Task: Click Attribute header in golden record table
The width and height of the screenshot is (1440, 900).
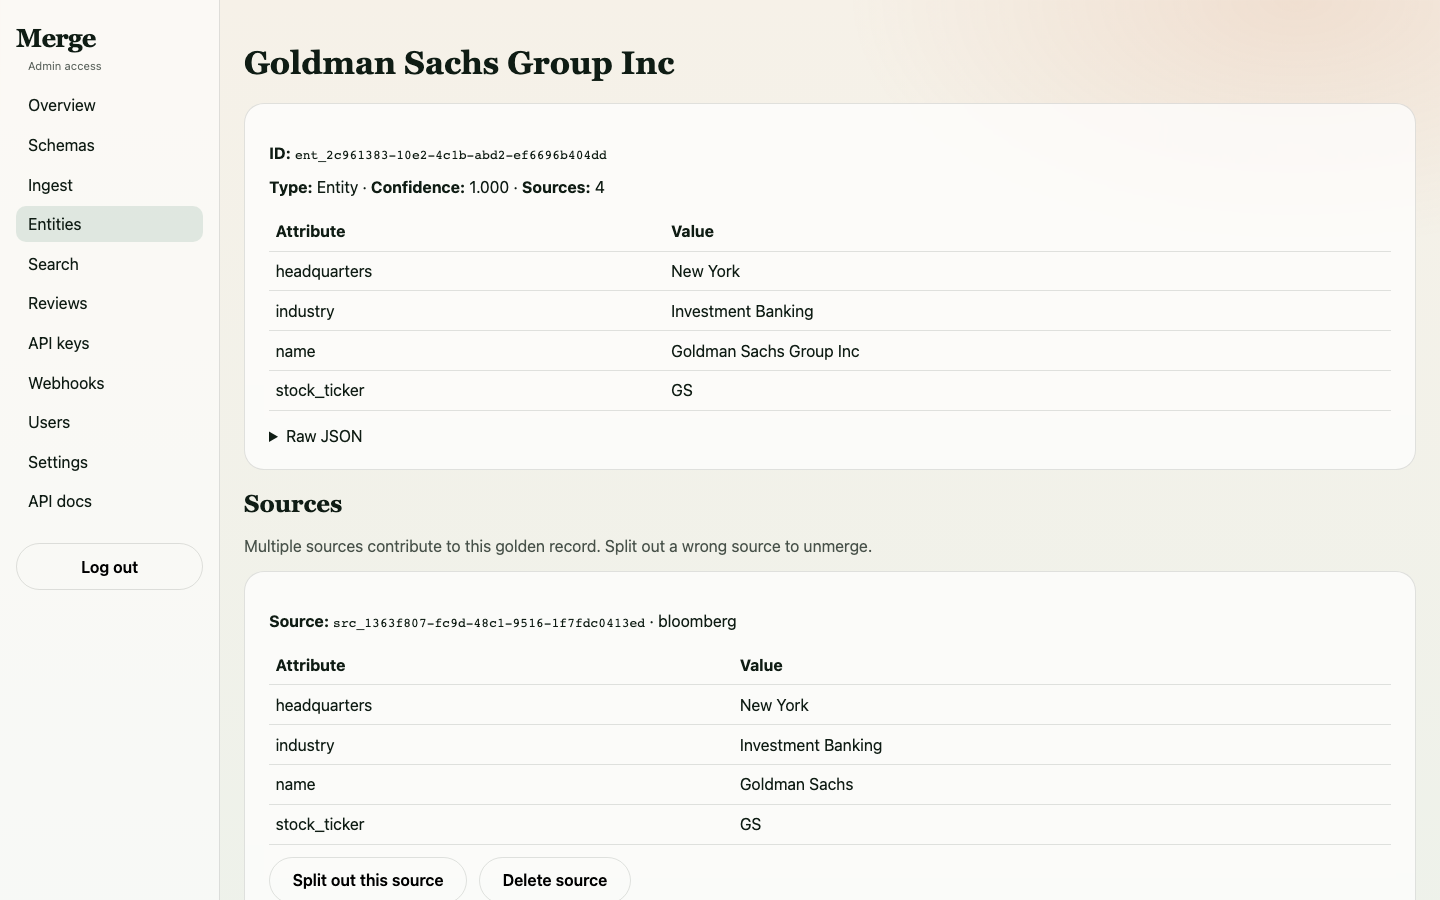Action: pos(310,231)
